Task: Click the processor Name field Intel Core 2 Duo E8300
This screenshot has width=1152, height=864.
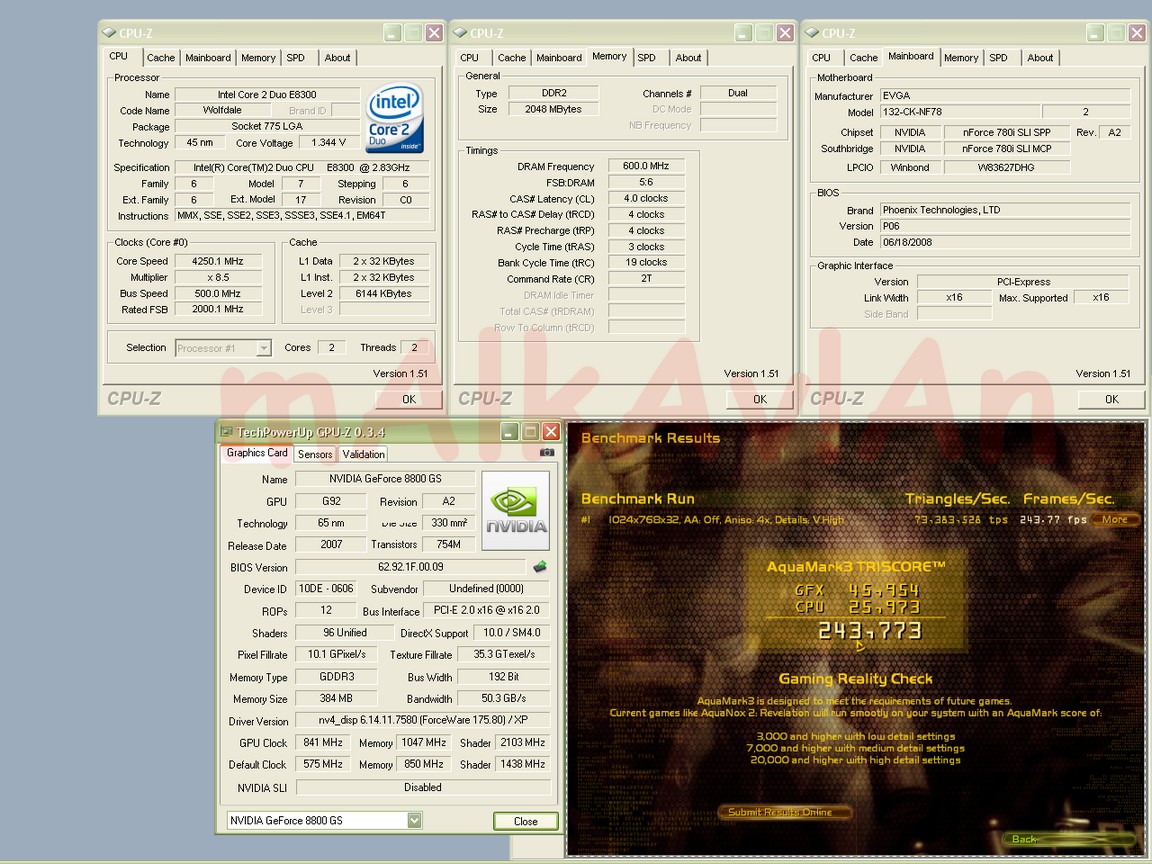Action: (267, 94)
